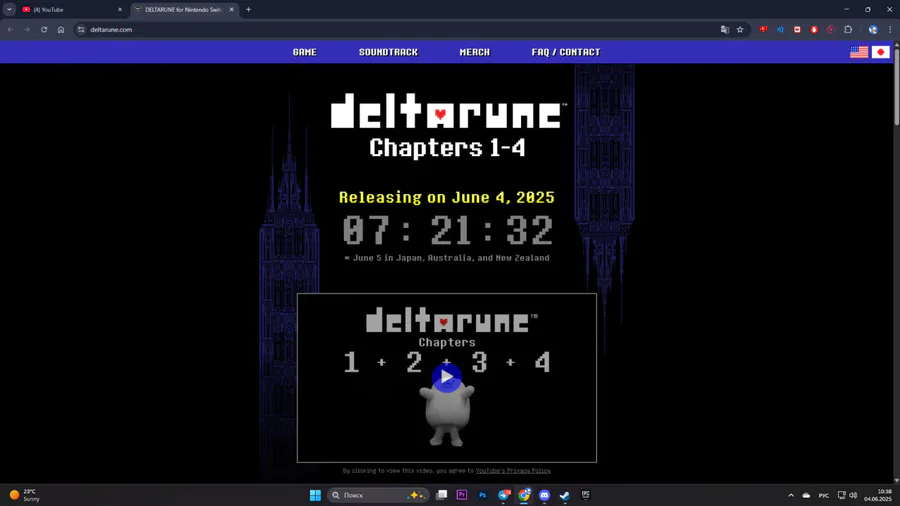Open network settings tray icon
This screenshot has height=506, width=900.
coord(841,495)
